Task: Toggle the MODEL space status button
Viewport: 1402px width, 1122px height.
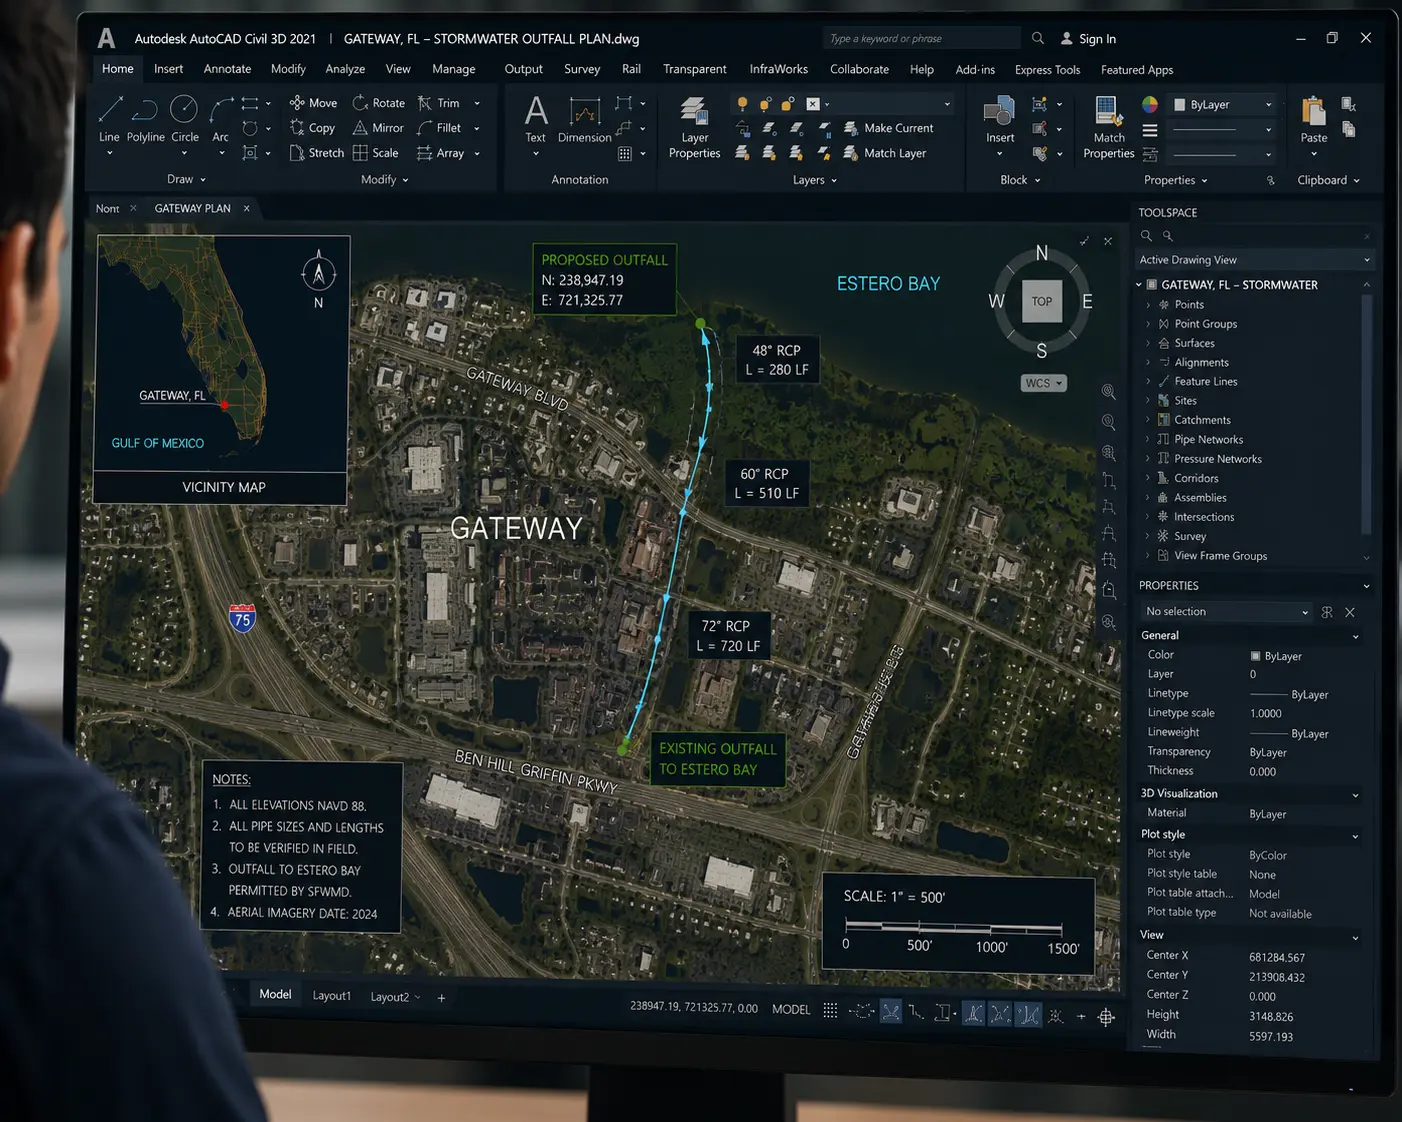Action: pos(791,1009)
